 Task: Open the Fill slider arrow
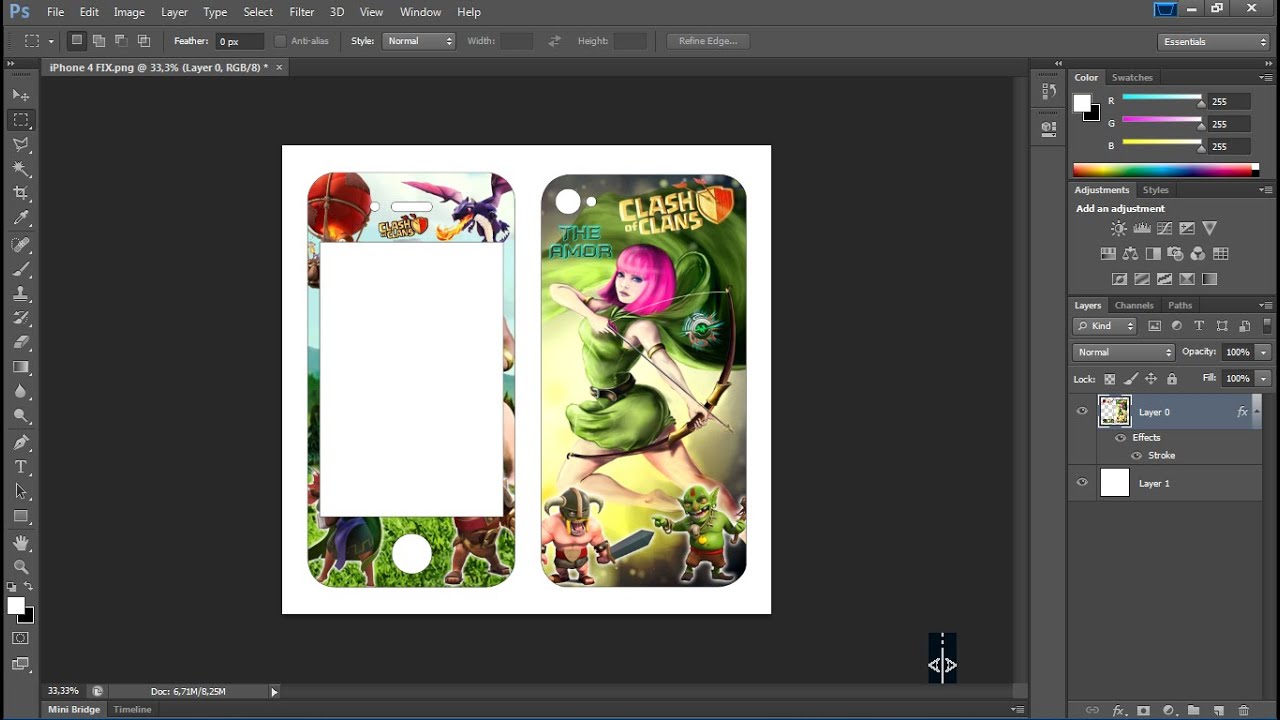1263,379
